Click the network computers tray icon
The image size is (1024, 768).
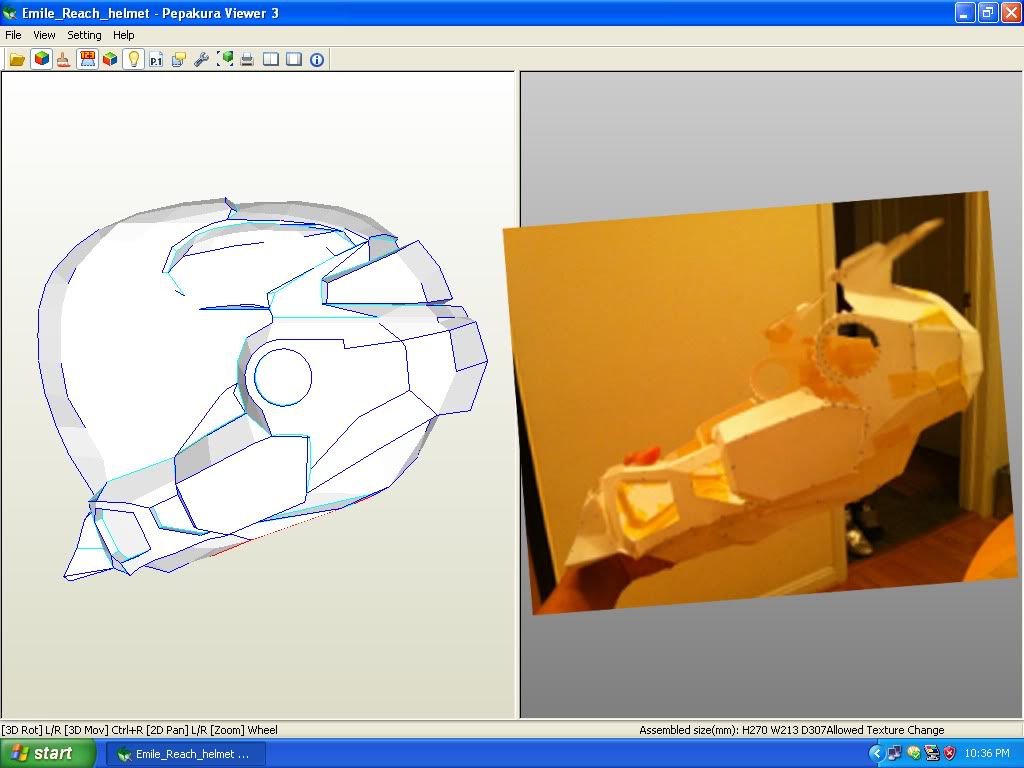click(894, 754)
